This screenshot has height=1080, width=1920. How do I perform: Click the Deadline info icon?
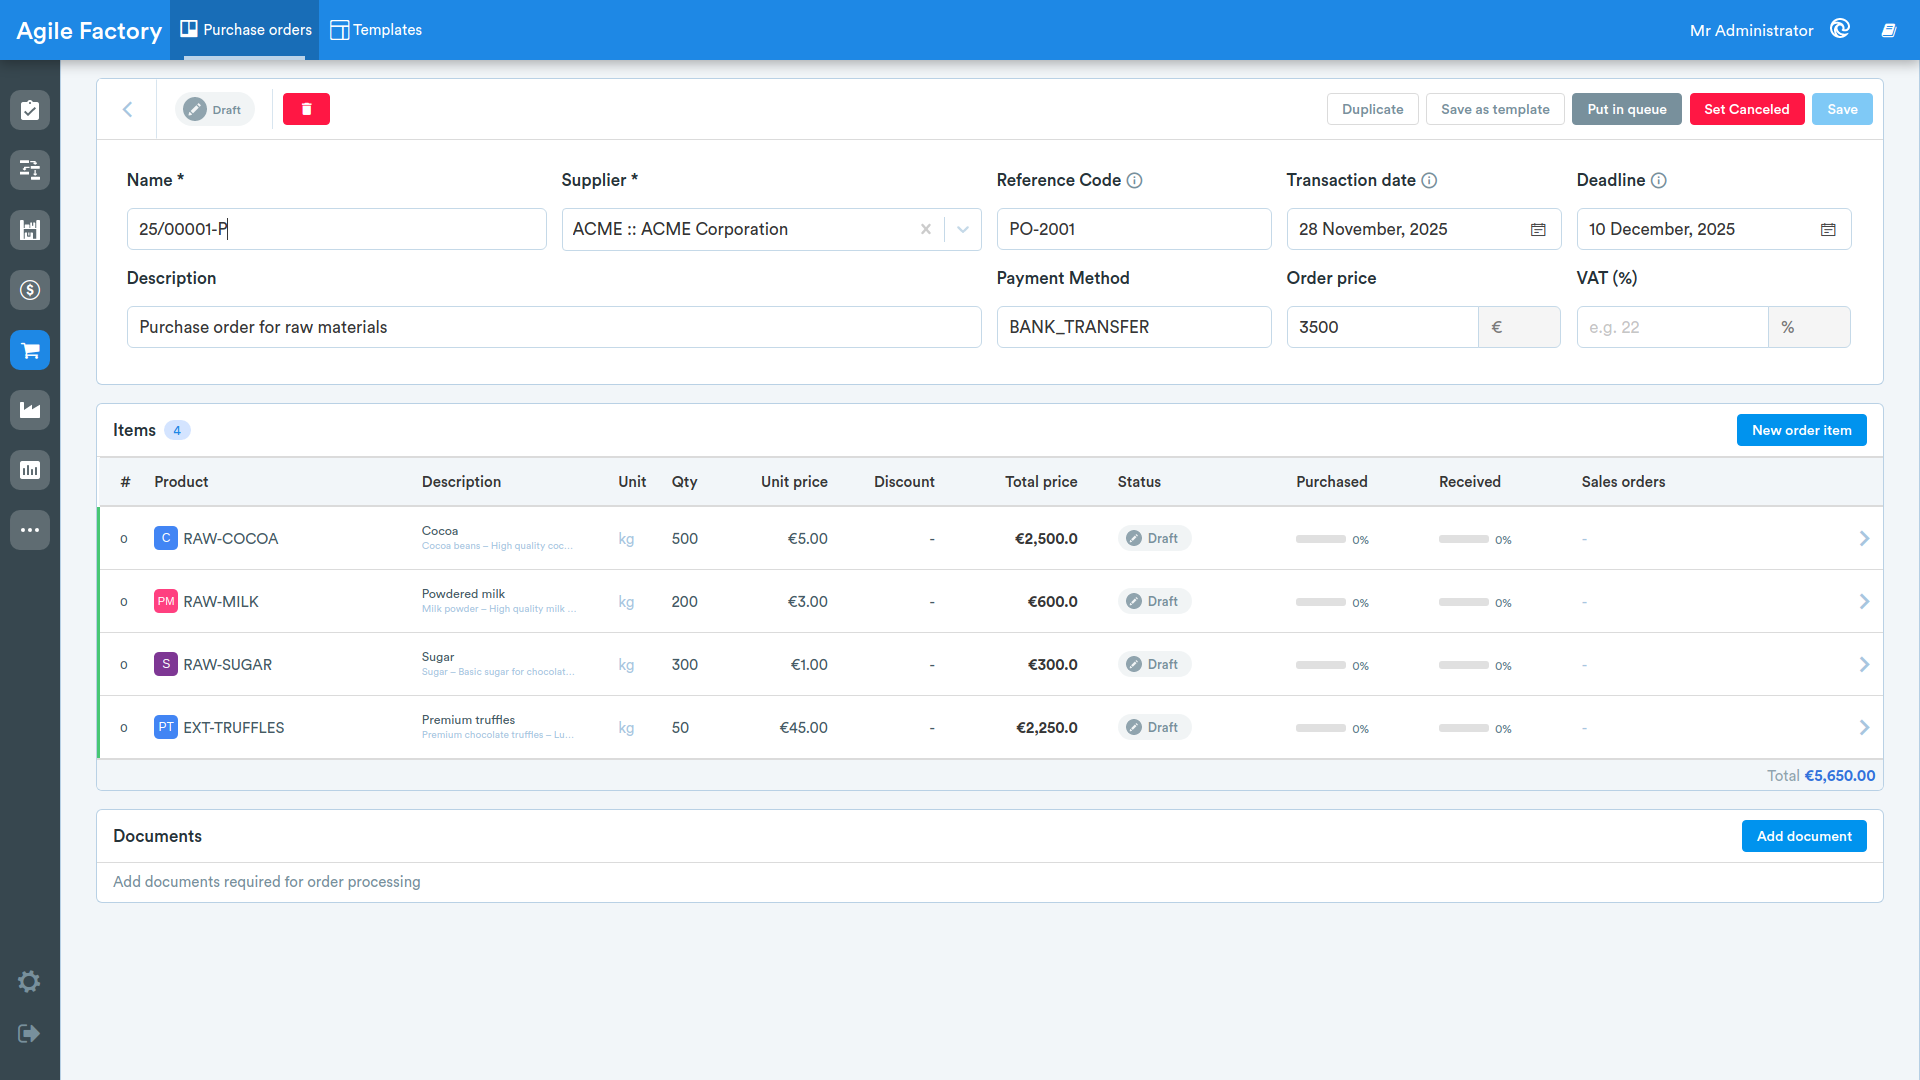1658,180
